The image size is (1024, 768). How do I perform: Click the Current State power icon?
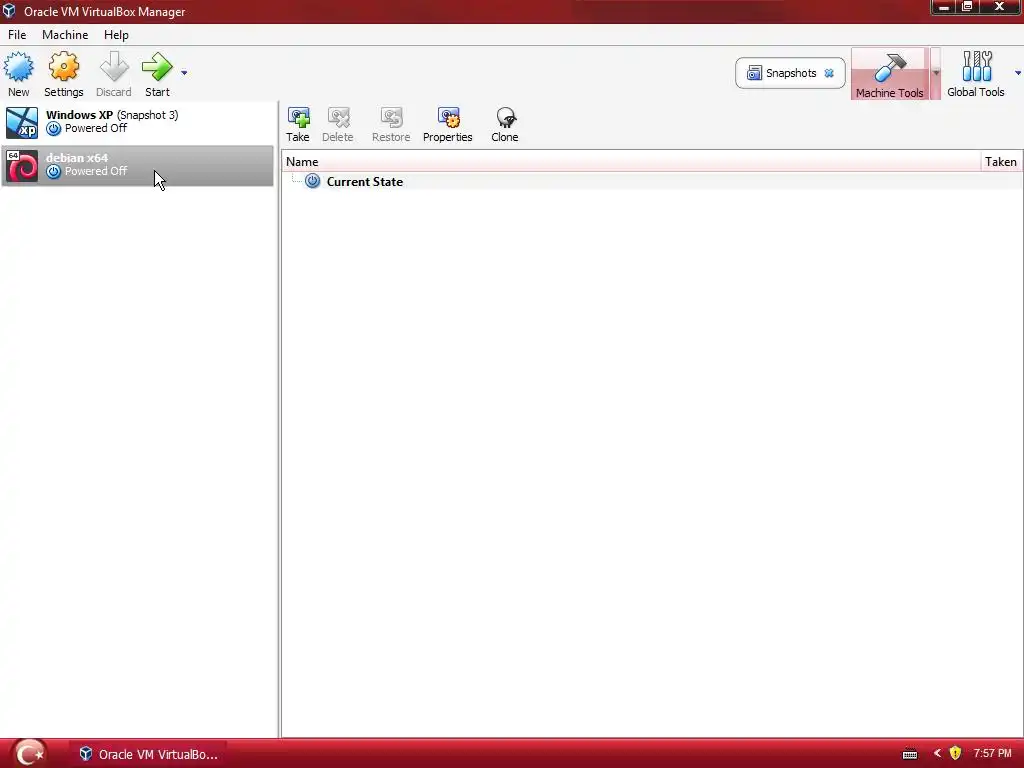point(313,182)
